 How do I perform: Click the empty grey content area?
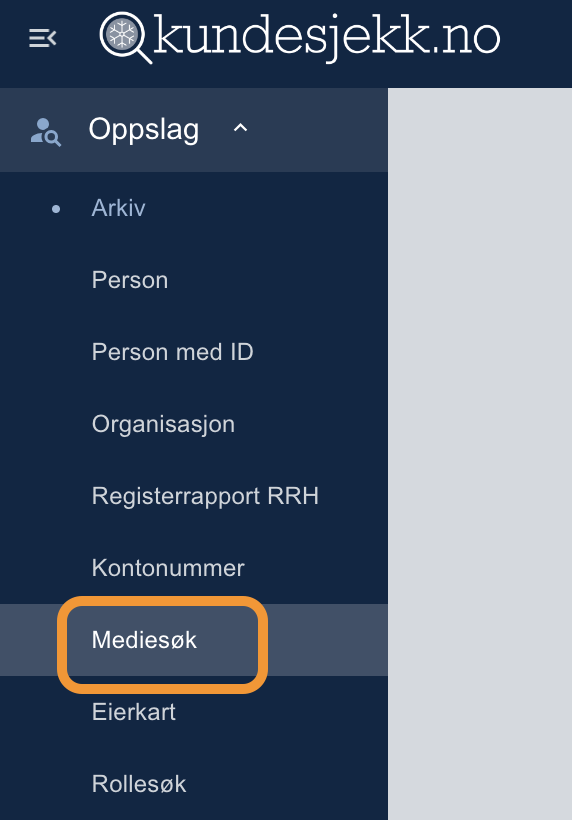[480, 454]
